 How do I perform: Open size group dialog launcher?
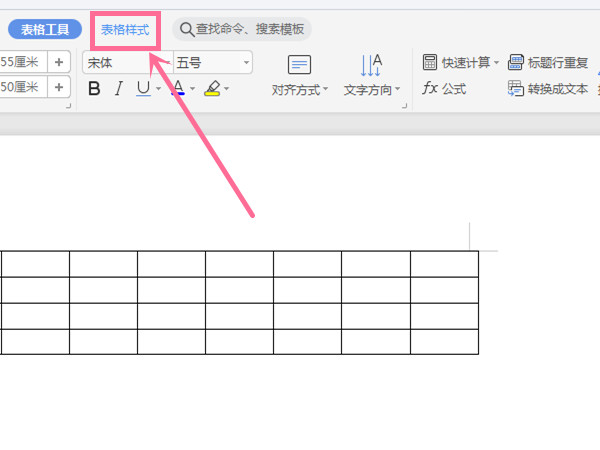coord(68,106)
